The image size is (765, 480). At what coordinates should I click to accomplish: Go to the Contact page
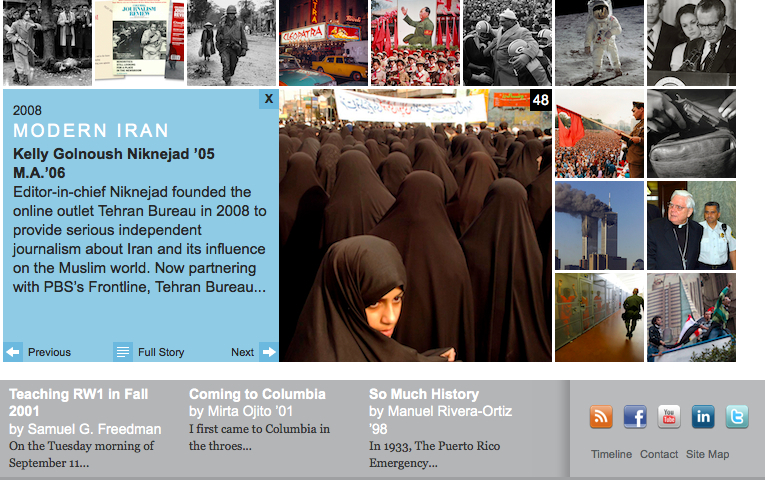point(659,454)
